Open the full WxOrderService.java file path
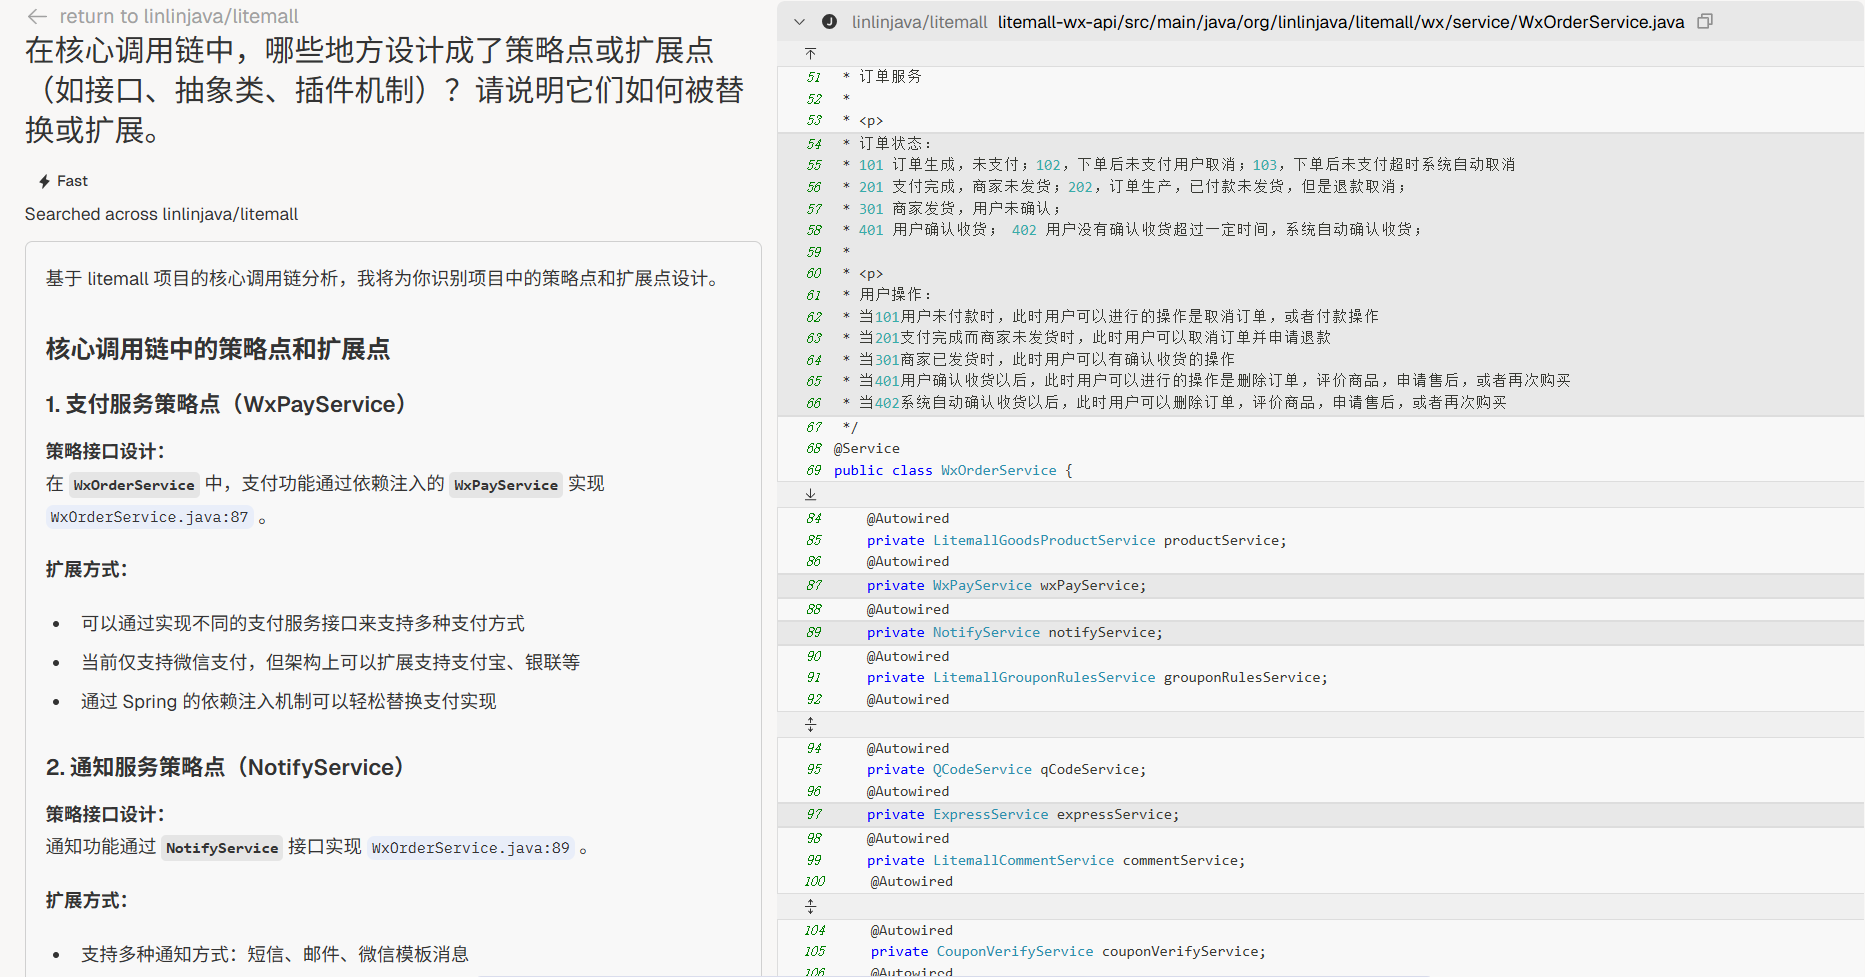Image resolution: width=1865 pixels, height=977 pixels. 1340,22
